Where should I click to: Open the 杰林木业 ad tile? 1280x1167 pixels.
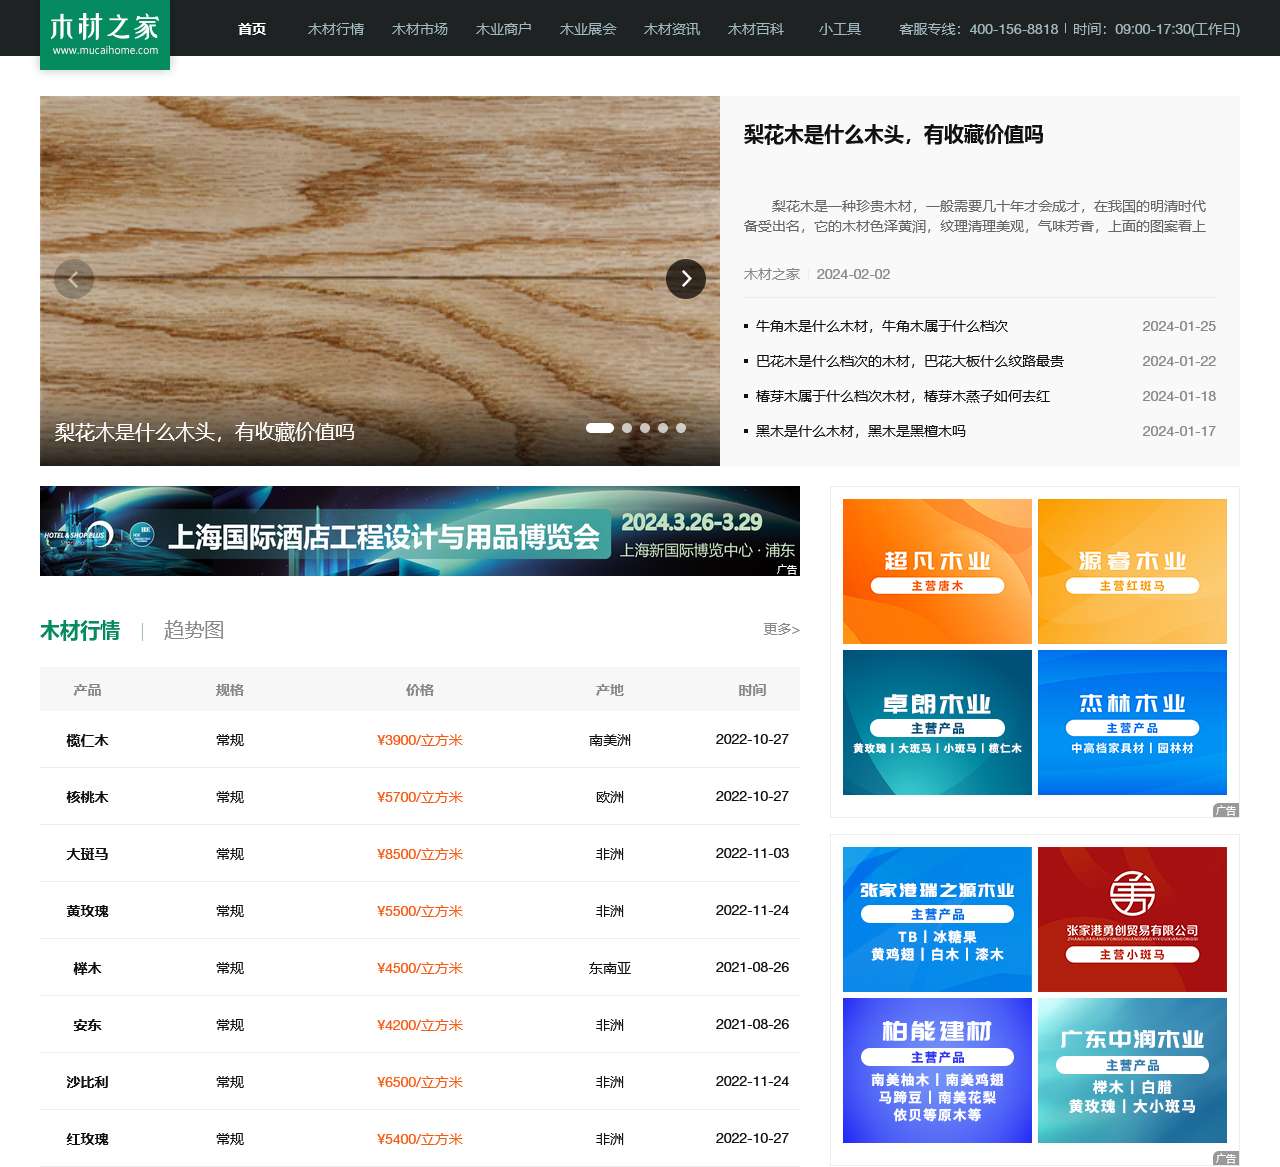coord(1132,722)
